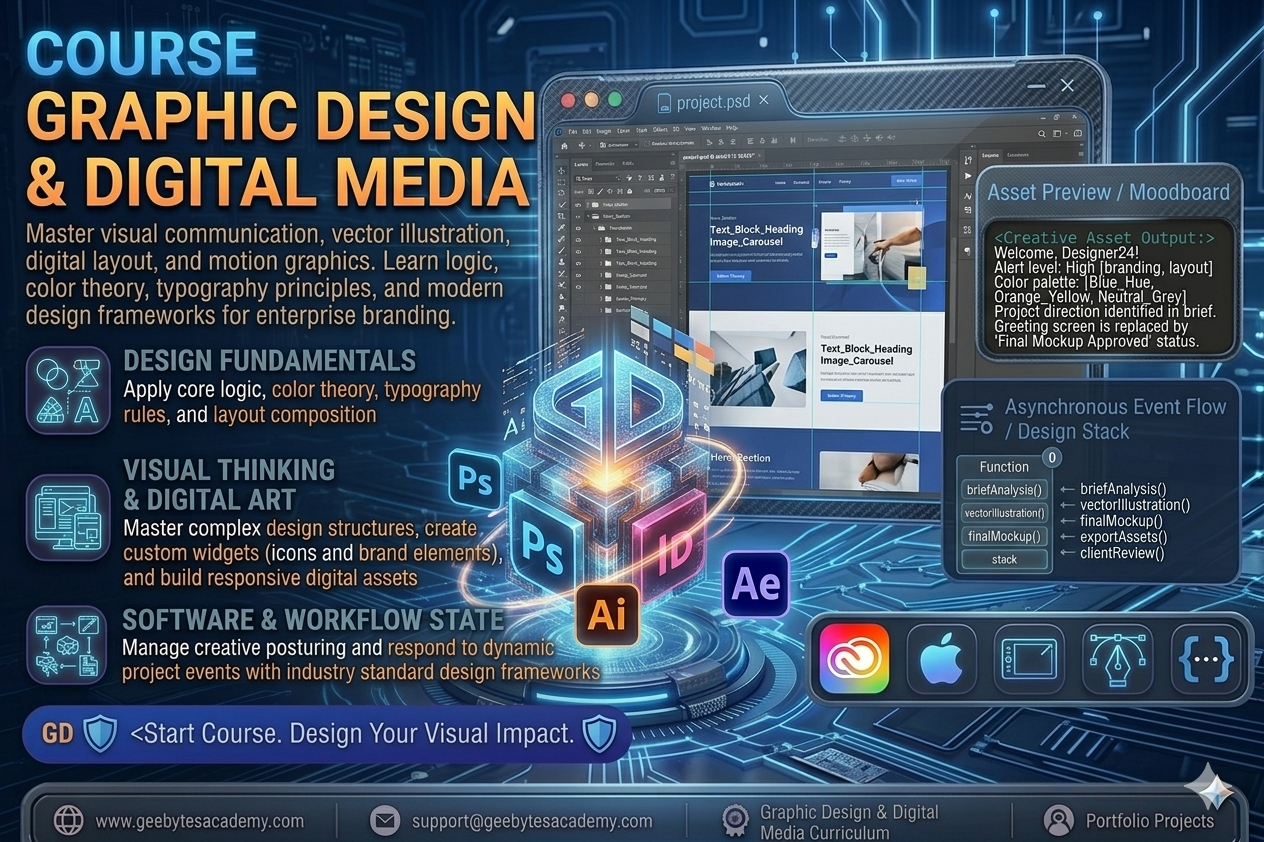1264x842 pixels.
Task: Click the GD badge on Start Course banner
Action: tap(59, 734)
